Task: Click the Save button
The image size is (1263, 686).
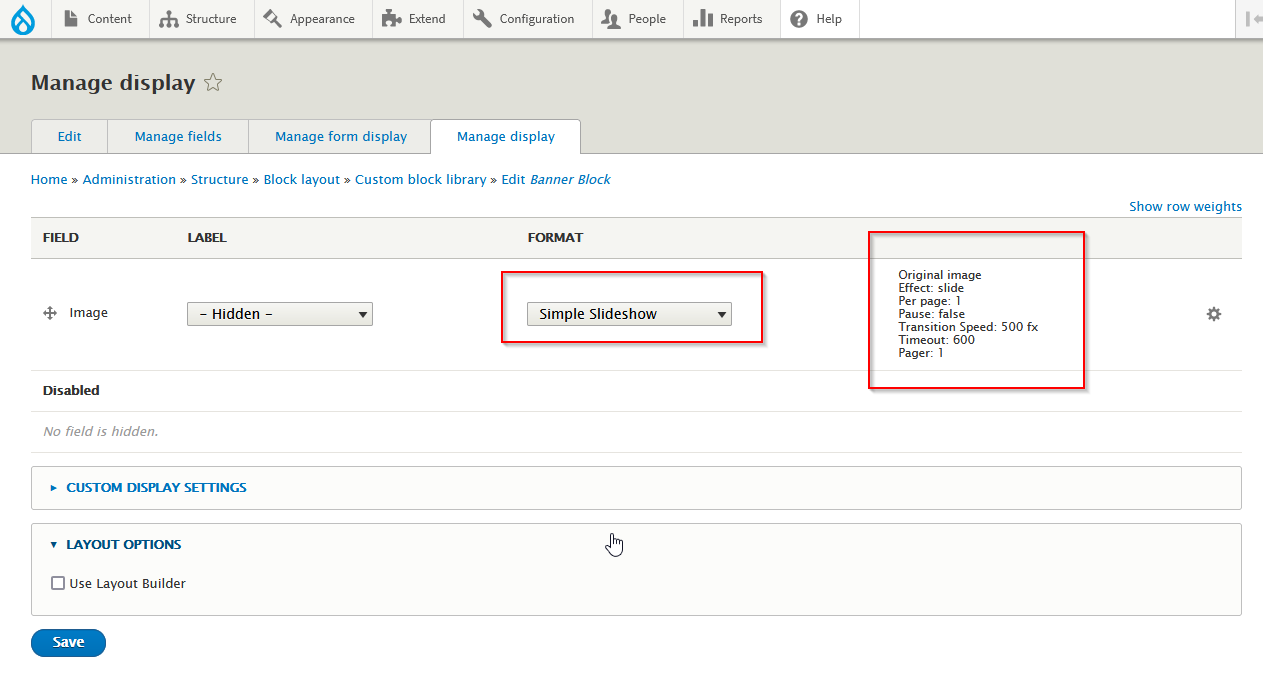Action: (68, 643)
